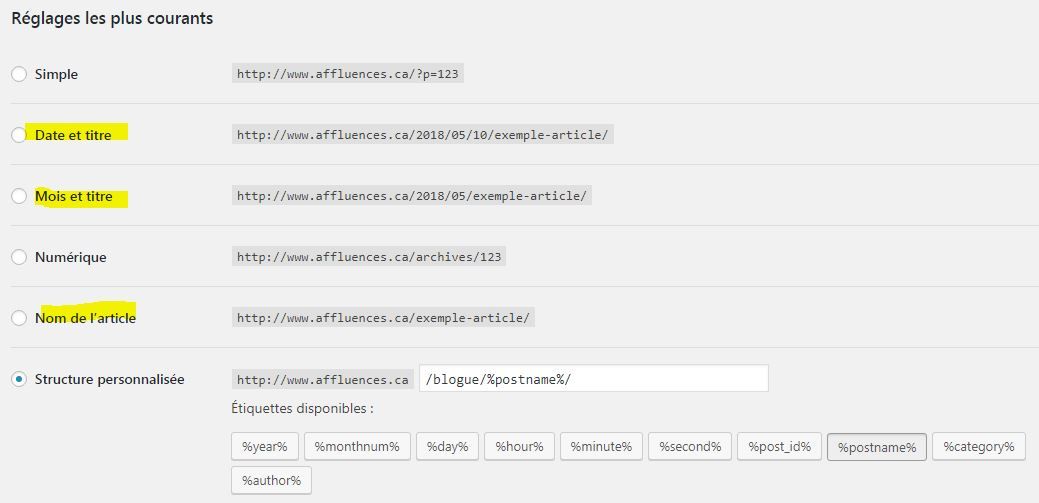Insert the %author% tag

(272, 480)
